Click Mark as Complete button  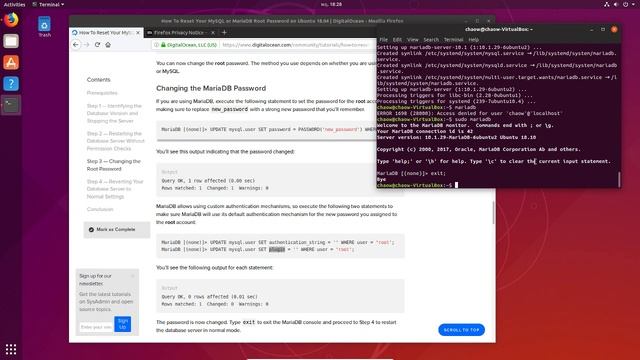click(117, 229)
